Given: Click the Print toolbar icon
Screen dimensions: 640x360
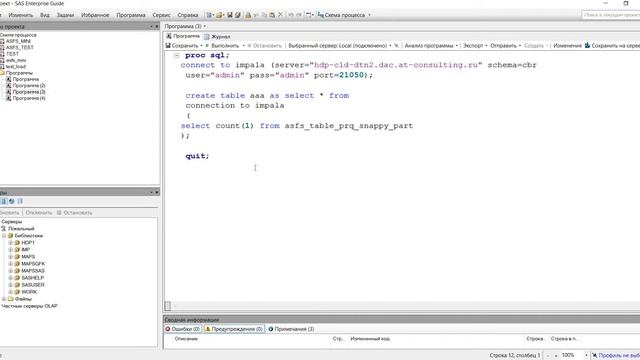Looking at the screenshot, I should pos(248,15).
